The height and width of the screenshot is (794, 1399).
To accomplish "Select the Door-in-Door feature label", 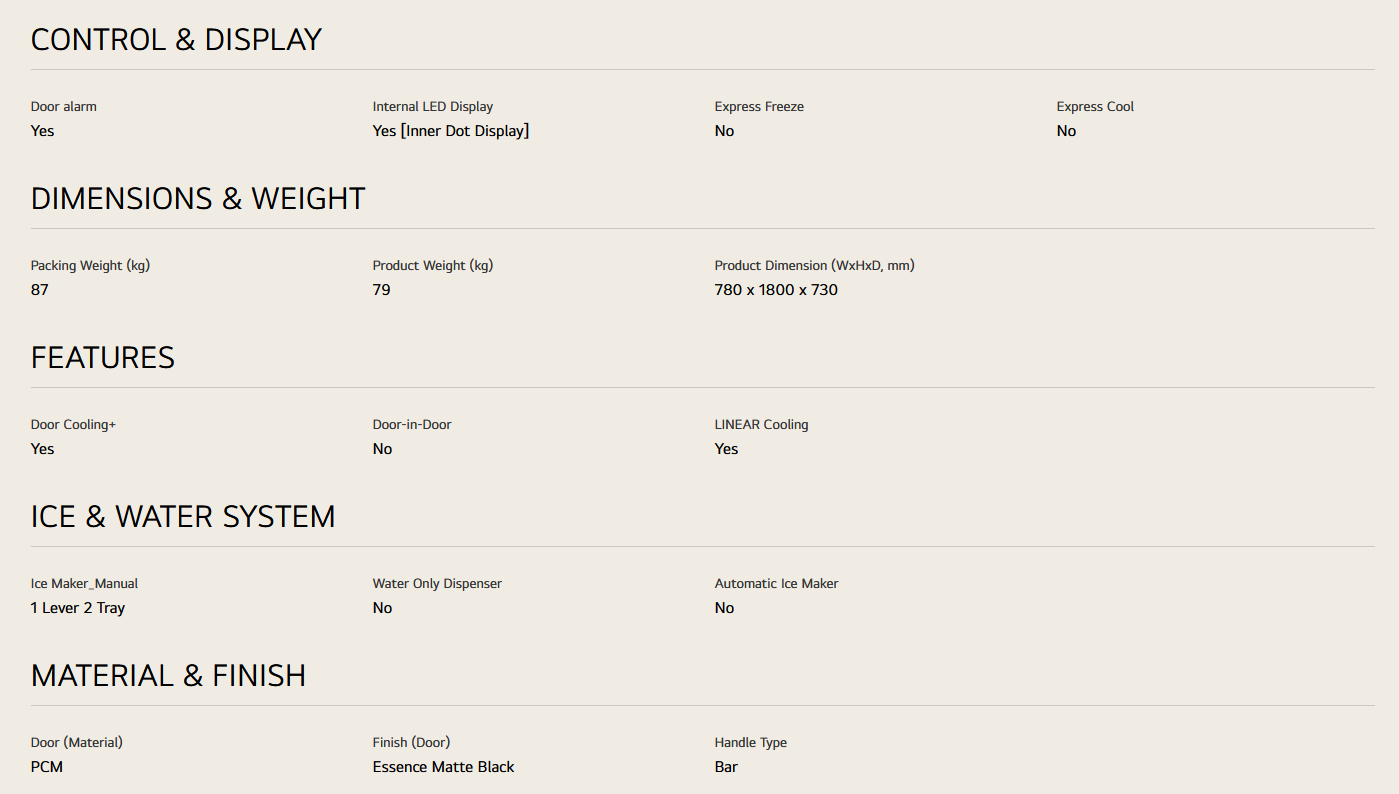I will tap(412, 425).
